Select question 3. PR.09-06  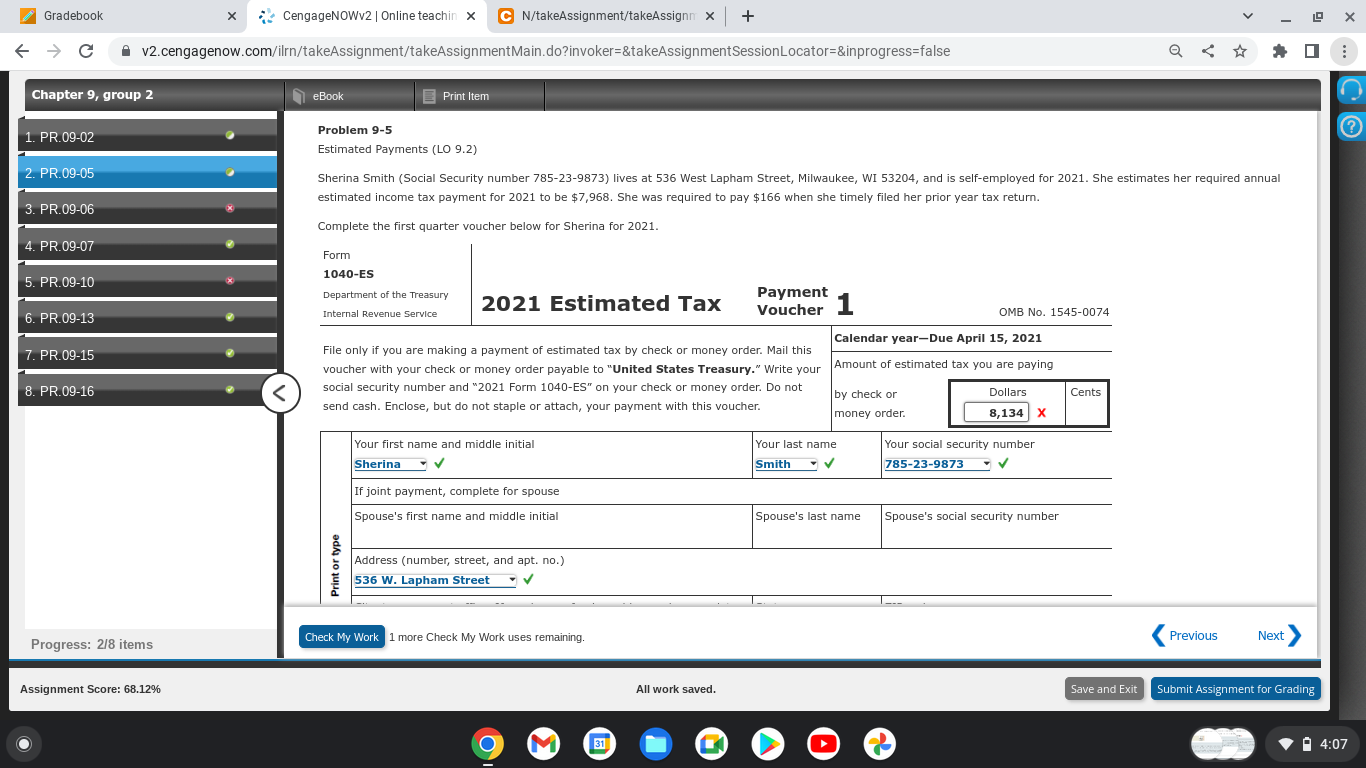tap(147, 209)
